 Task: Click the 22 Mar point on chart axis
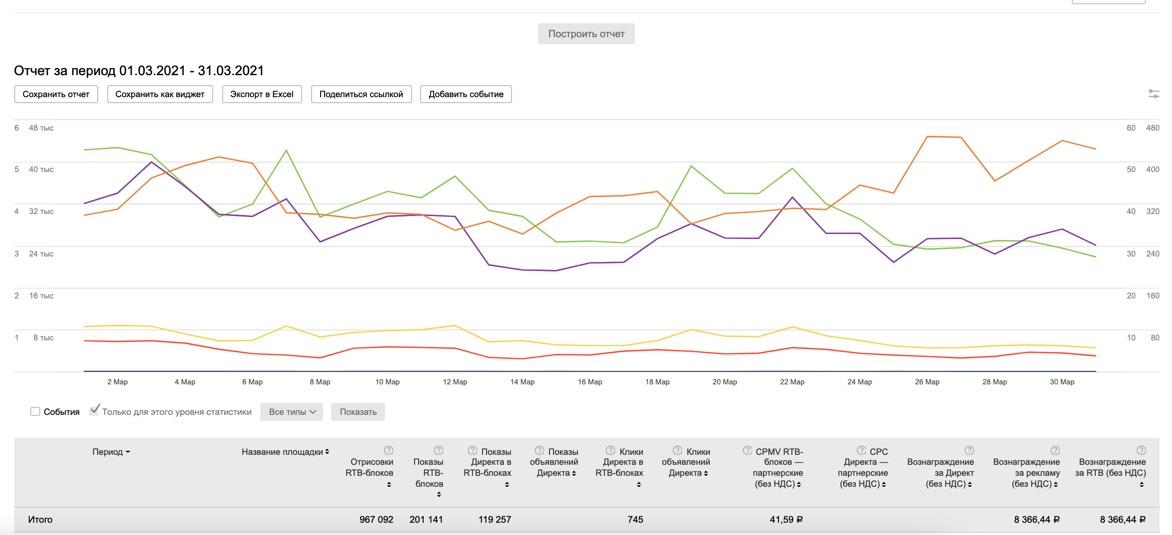pos(792,382)
